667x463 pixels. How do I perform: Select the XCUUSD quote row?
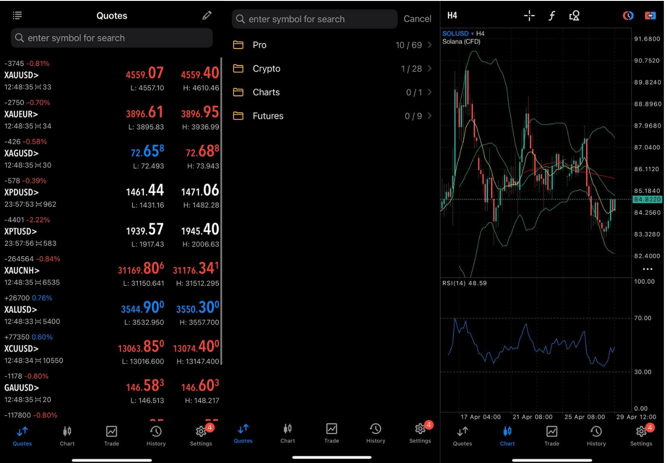coord(111,349)
